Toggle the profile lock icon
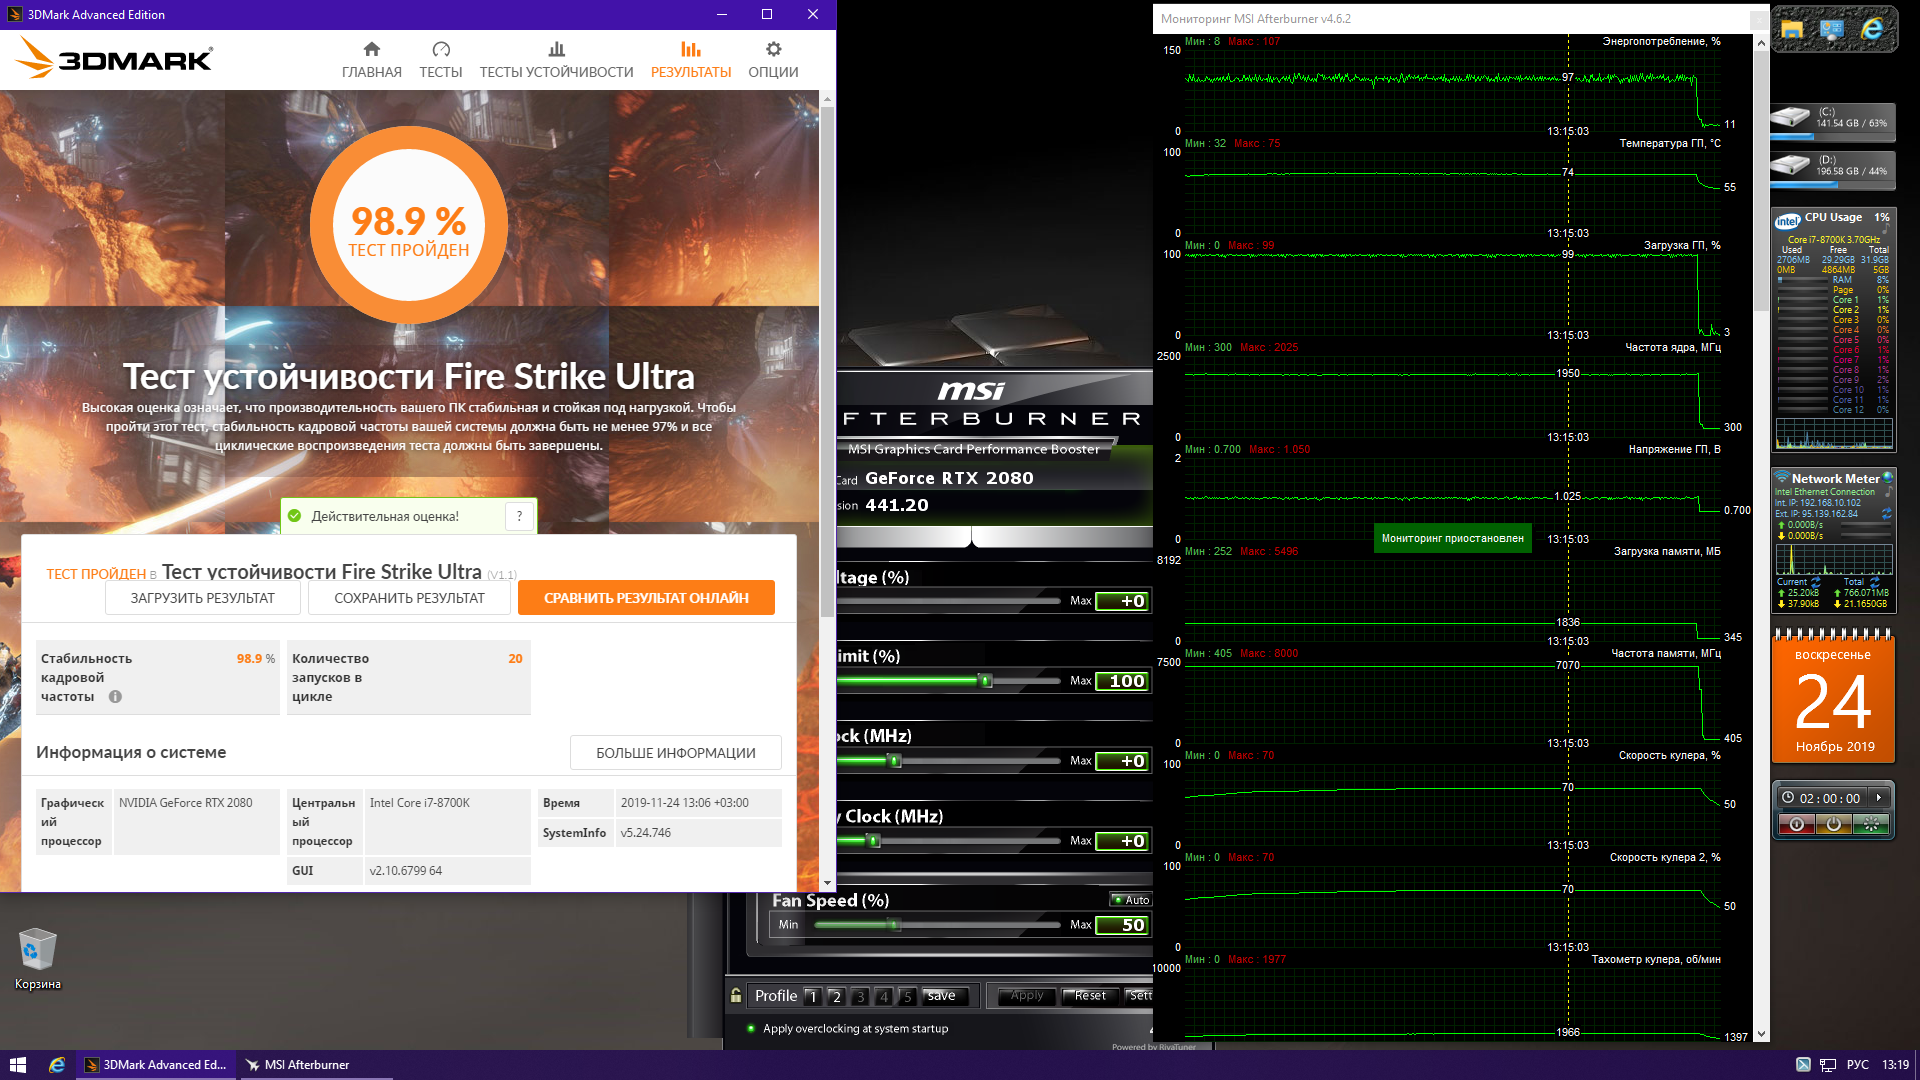This screenshot has height=1080, width=1920. pyautogui.click(x=736, y=996)
